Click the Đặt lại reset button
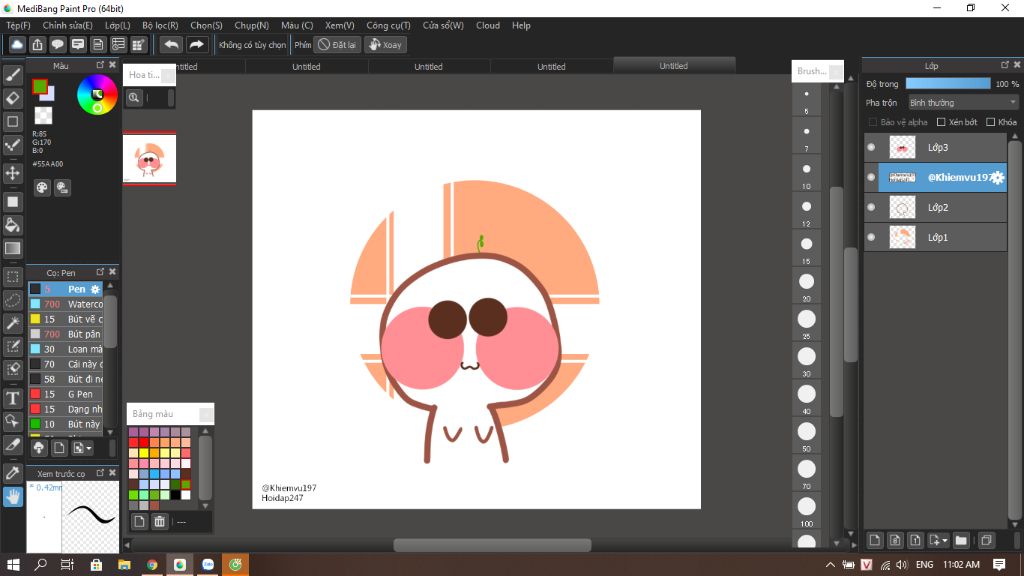 coord(337,44)
